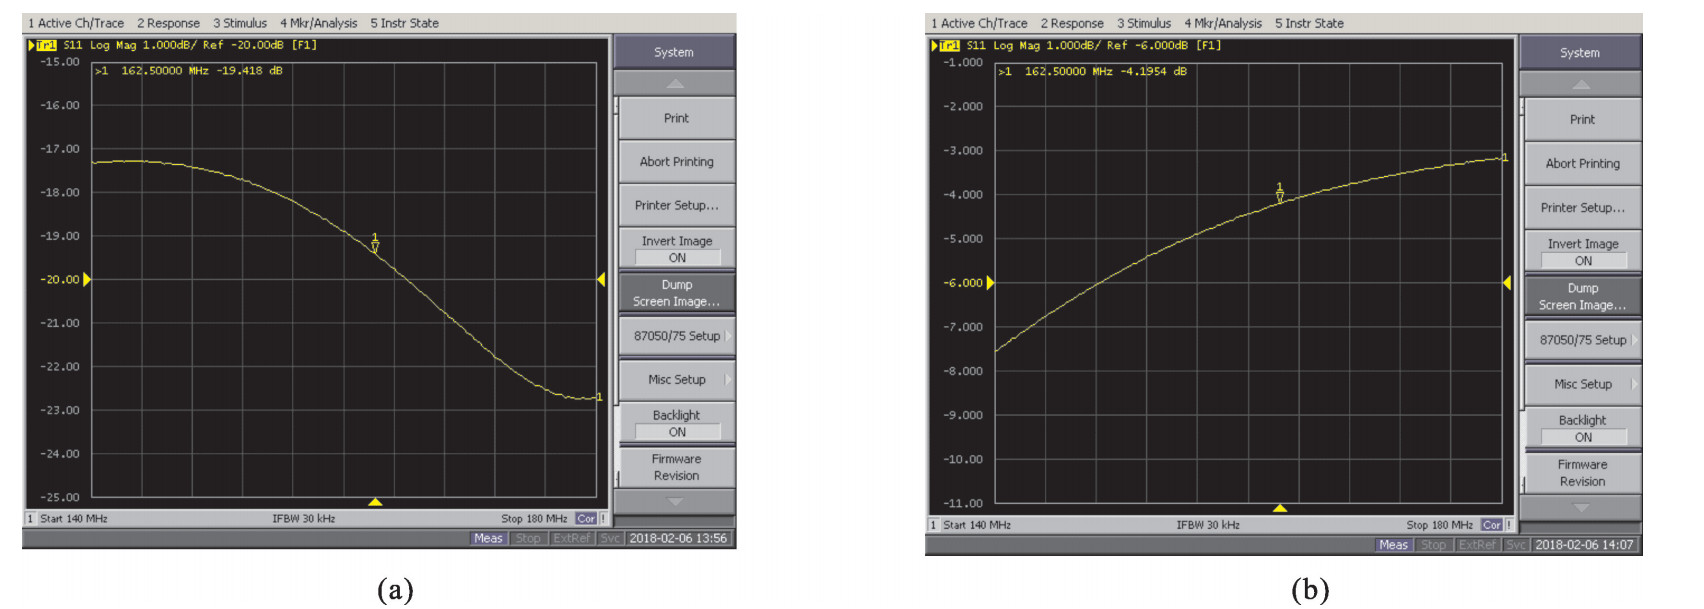This screenshot has height=609, width=1704.
Task: Click the -20.00 reference level triangle in left plot
Action: (x=87, y=279)
